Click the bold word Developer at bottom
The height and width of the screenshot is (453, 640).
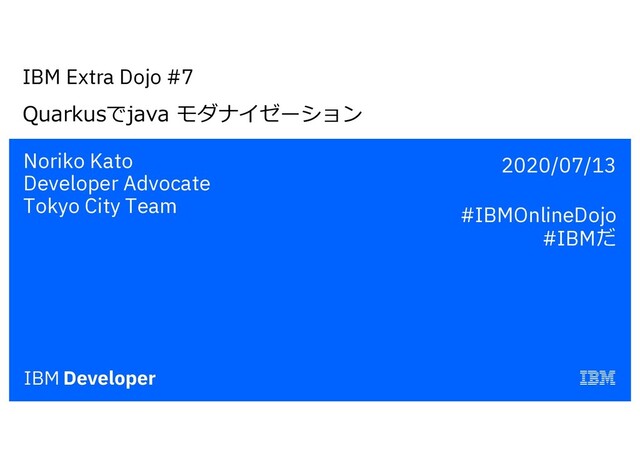[110, 379]
